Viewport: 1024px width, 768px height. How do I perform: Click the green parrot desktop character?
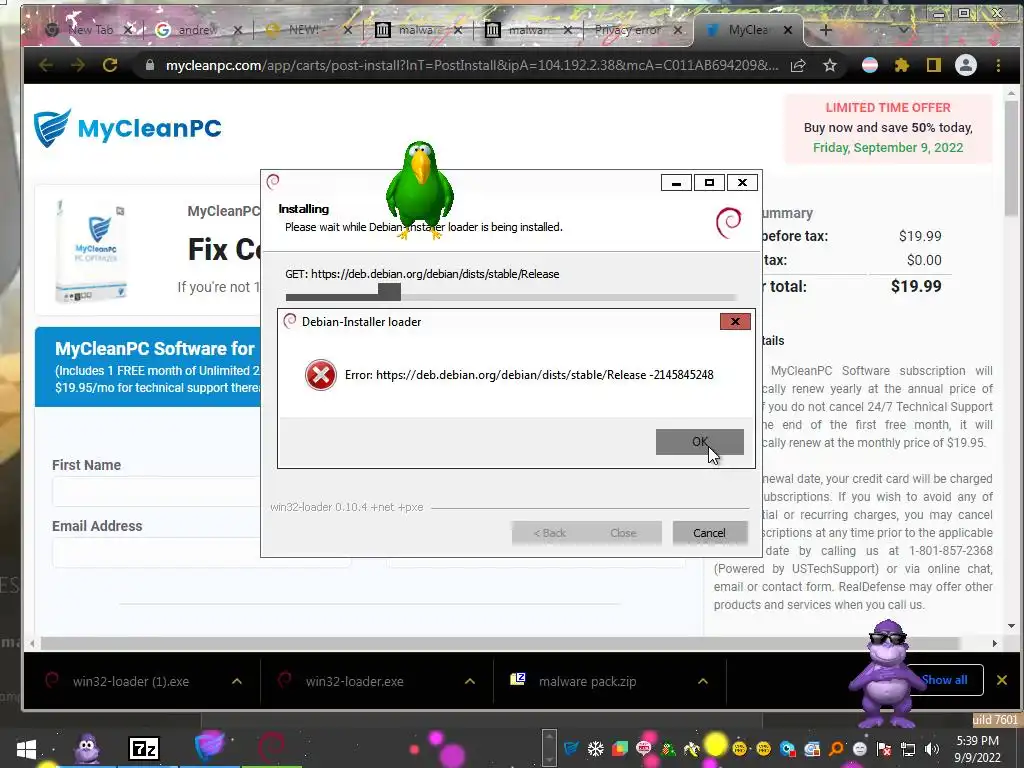(420, 189)
